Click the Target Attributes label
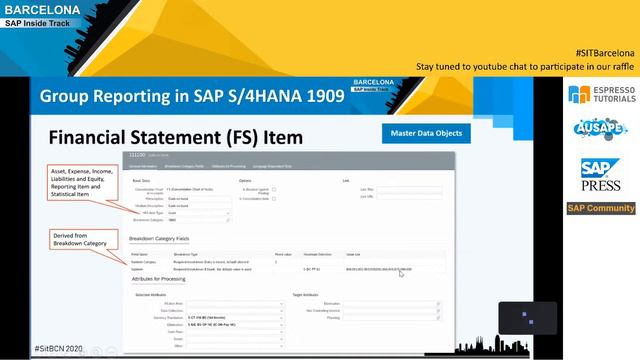Image resolution: width=640 pixels, height=360 pixels. coord(305,295)
